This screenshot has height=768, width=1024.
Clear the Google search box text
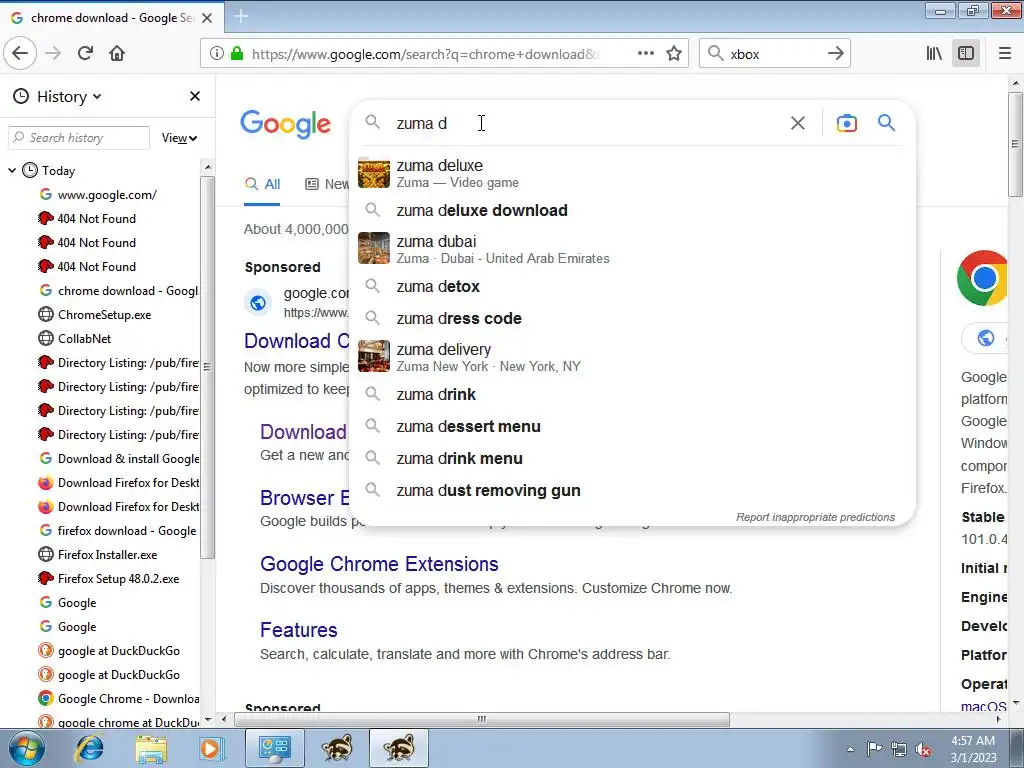pyautogui.click(x=797, y=123)
